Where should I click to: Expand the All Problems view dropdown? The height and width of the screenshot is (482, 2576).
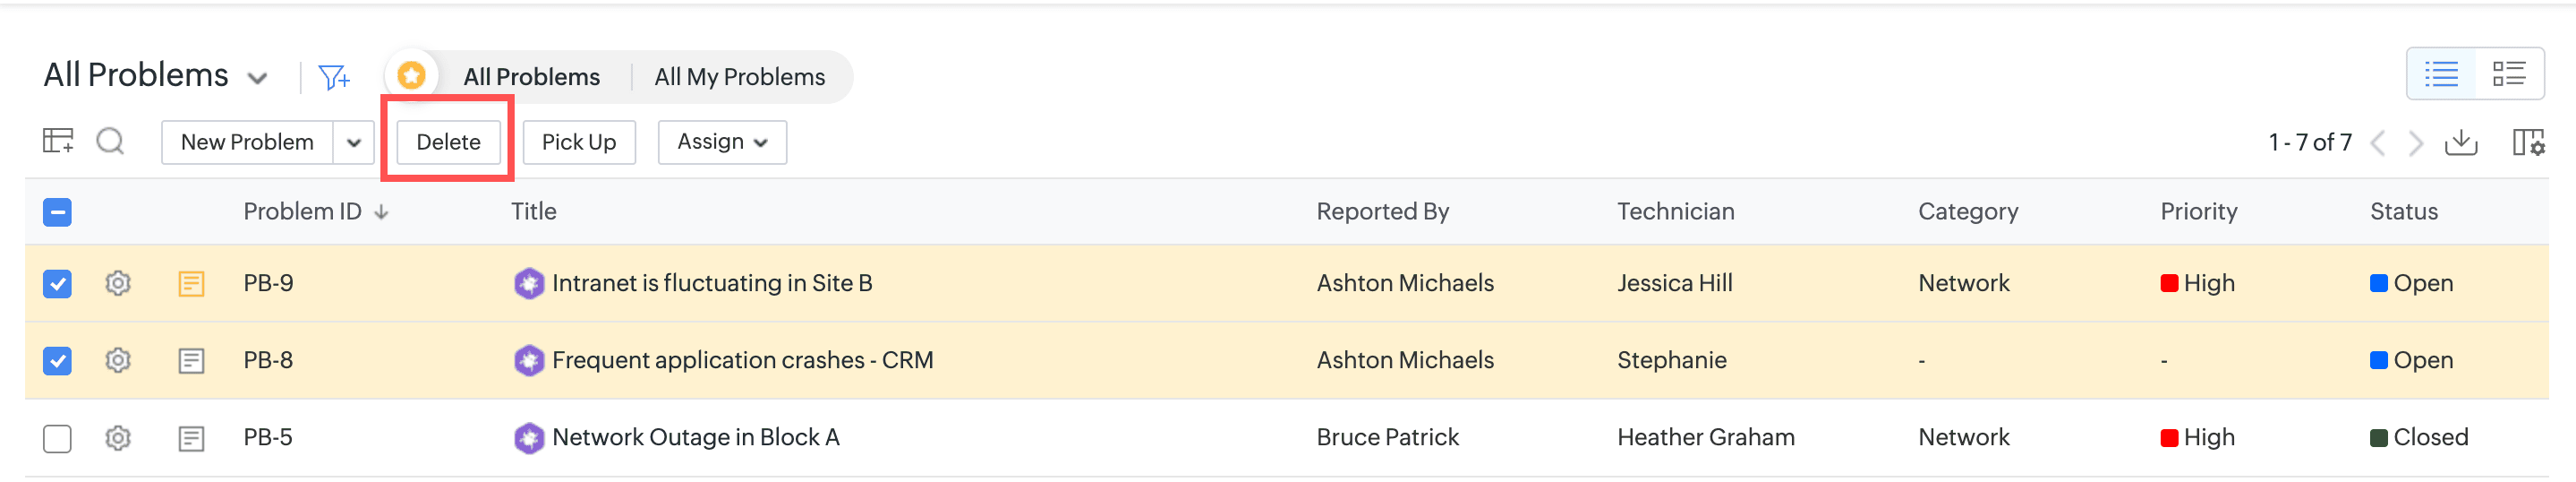257,78
